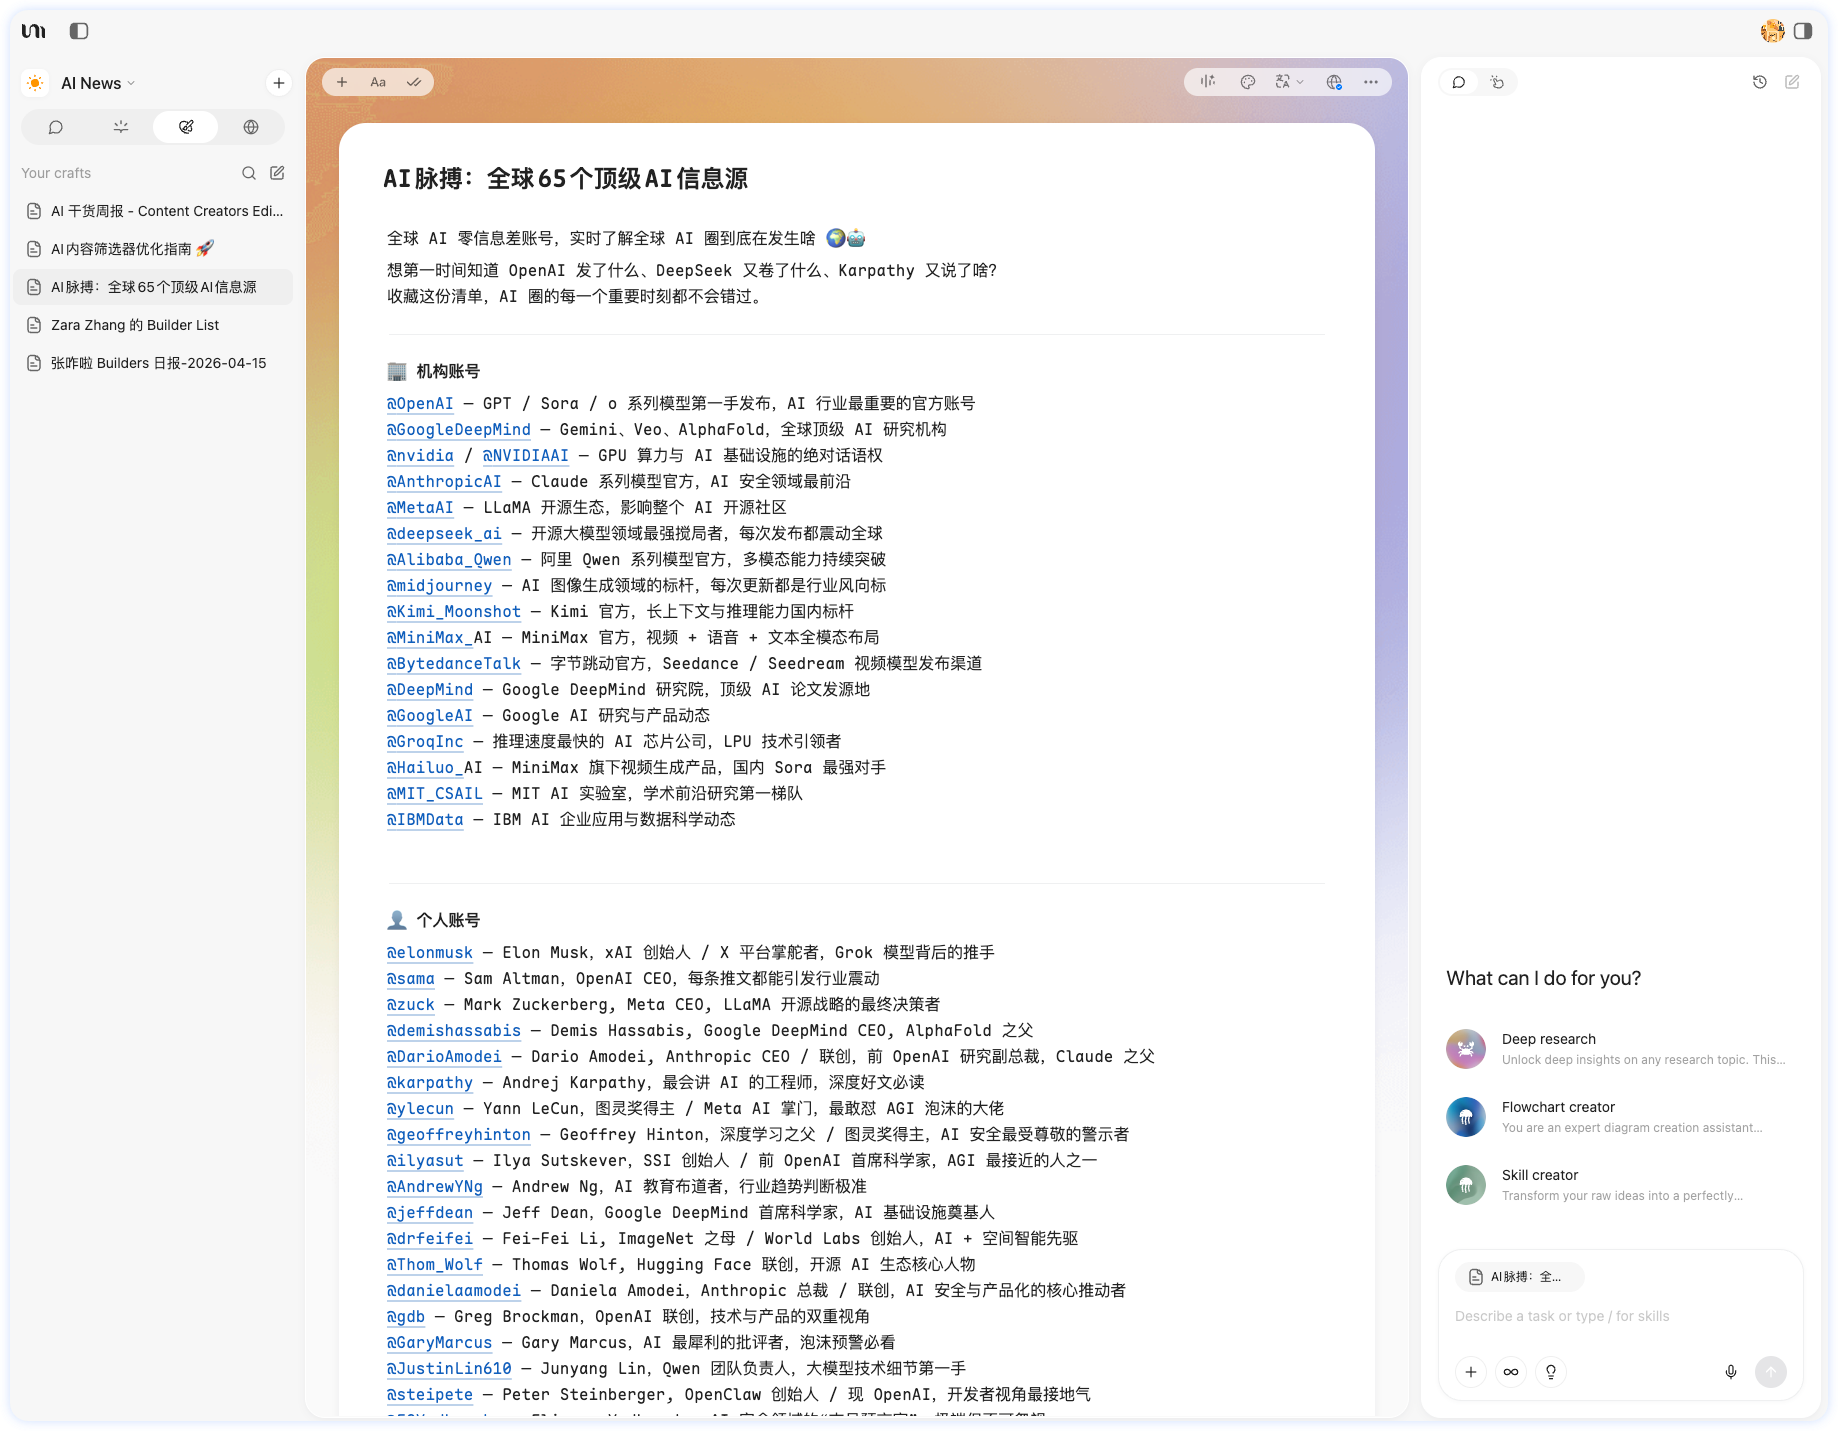Open the palette theme icon in document toolbar
Image resolution: width=1838 pixels, height=1431 pixels.
pyautogui.click(x=1247, y=82)
